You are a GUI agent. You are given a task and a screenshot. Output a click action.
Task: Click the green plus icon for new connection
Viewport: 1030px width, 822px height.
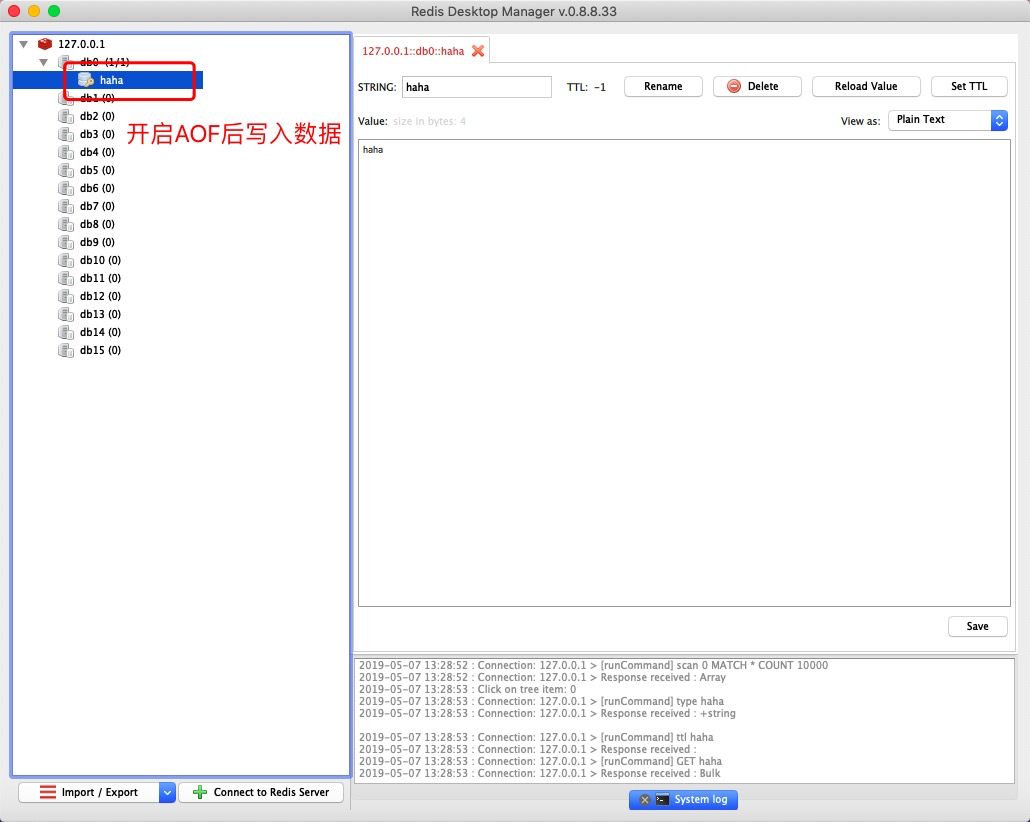200,792
